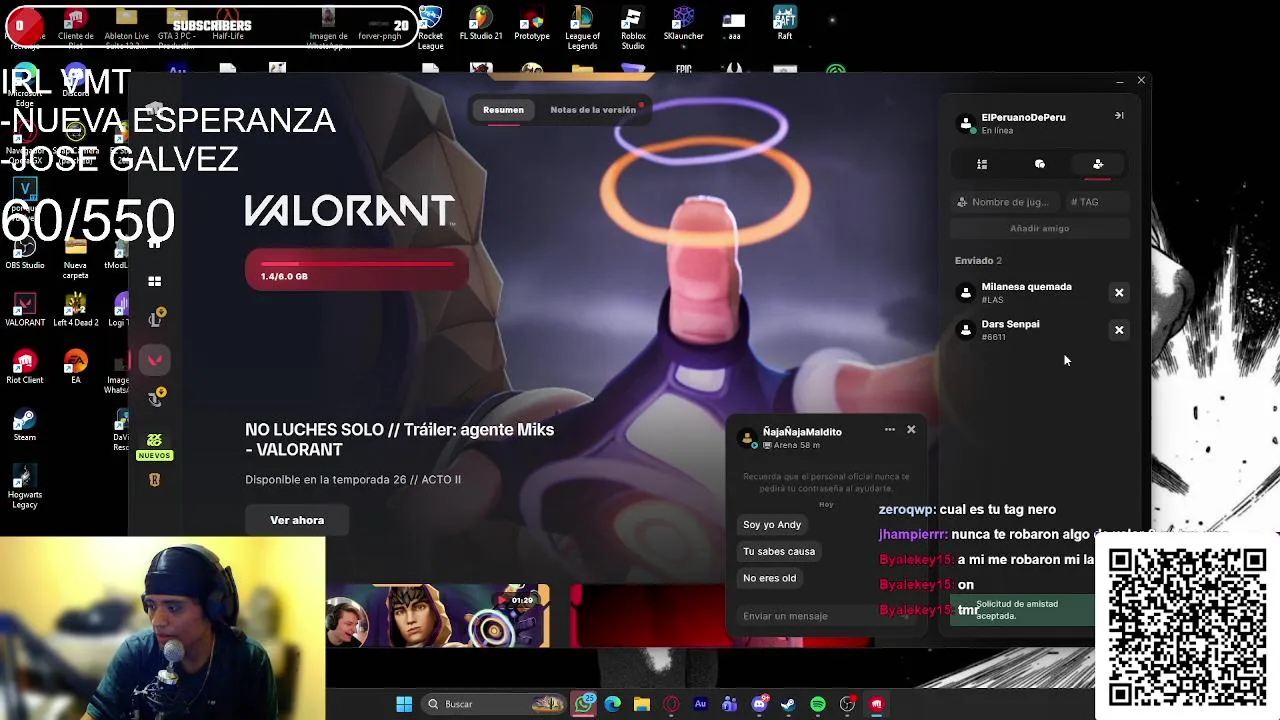Open Steam from the taskbar

click(x=788, y=704)
